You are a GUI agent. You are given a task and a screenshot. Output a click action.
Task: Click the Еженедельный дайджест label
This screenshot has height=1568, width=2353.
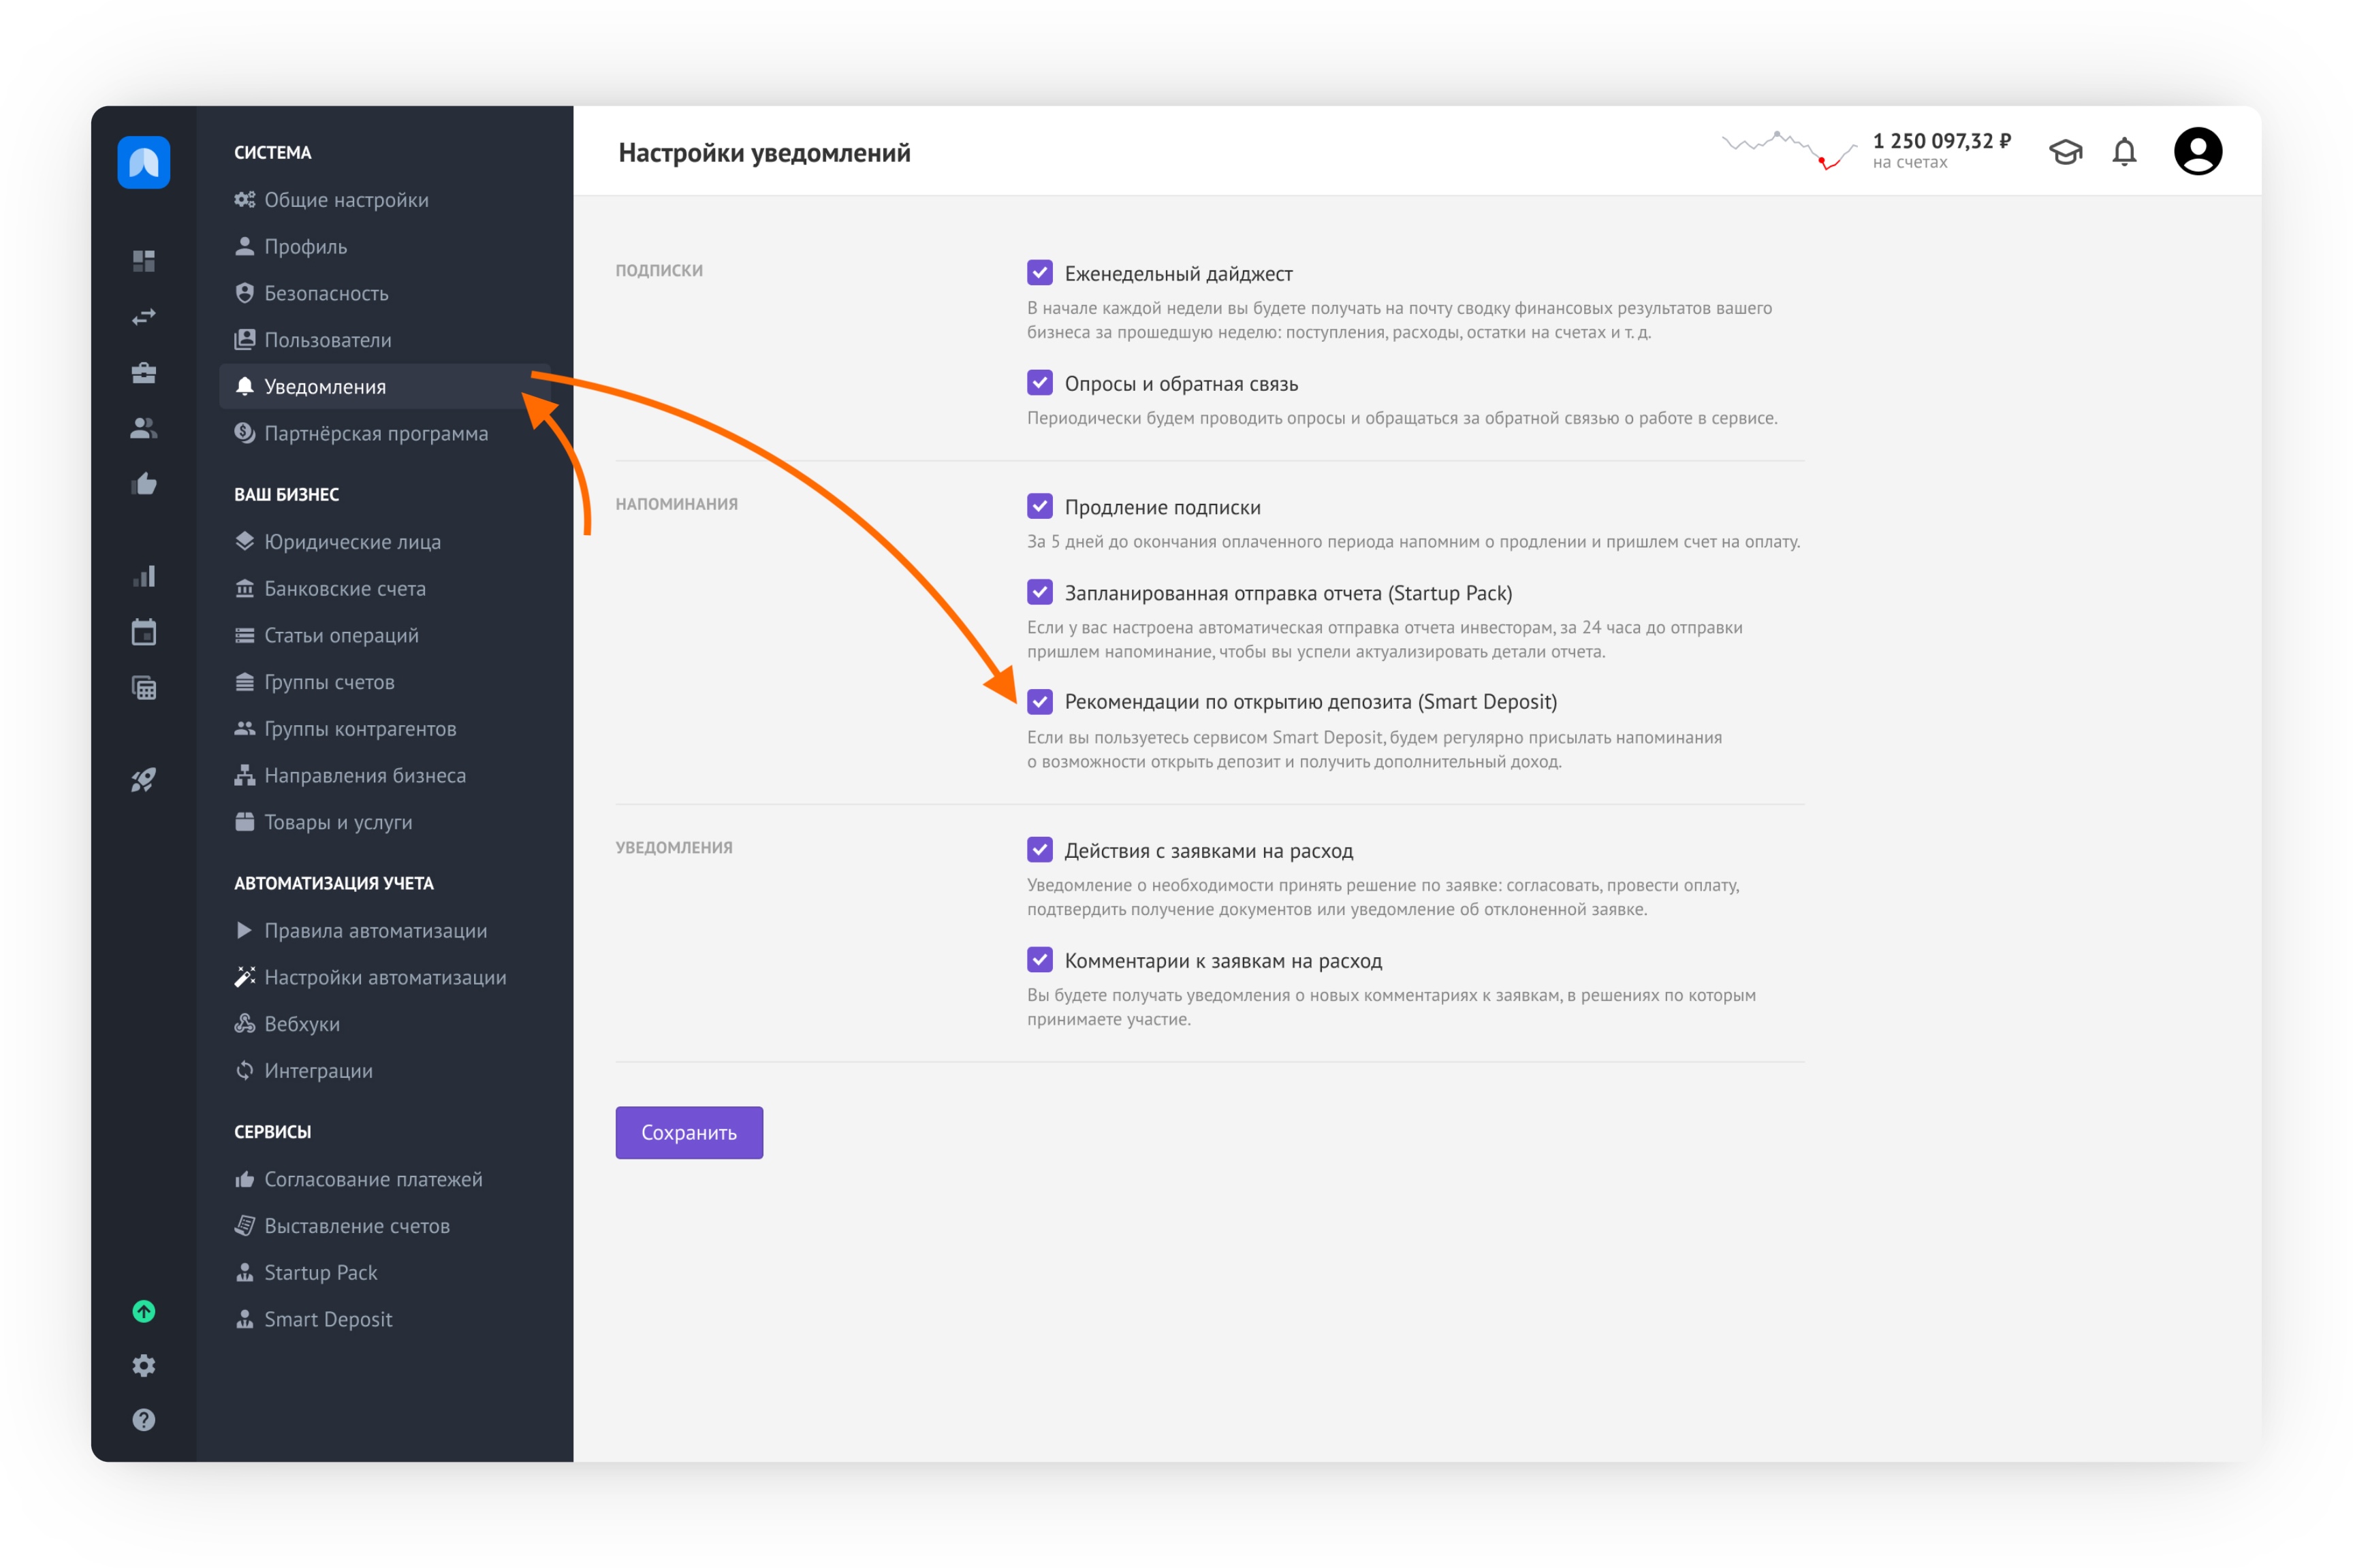point(1178,274)
